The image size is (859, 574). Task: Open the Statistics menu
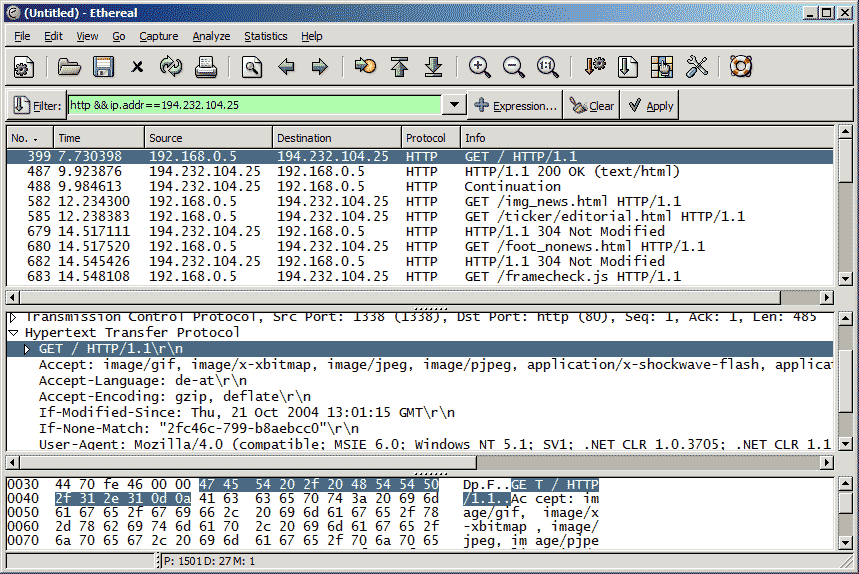[x=266, y=36]
